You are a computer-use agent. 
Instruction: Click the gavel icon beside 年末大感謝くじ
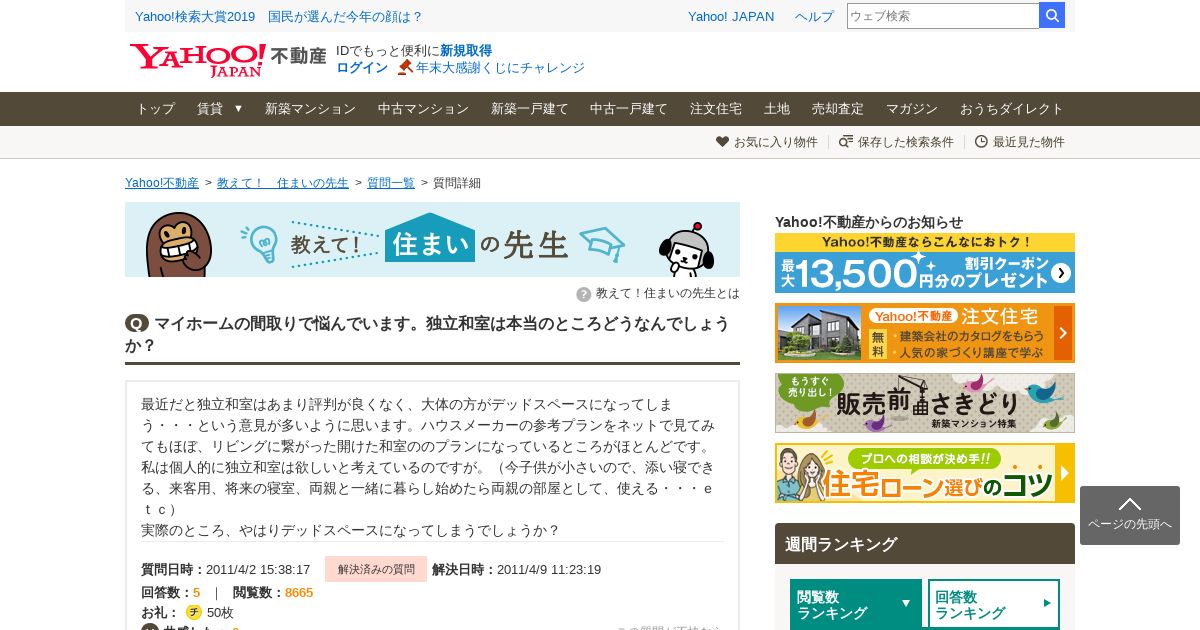[x=405, y=67]
